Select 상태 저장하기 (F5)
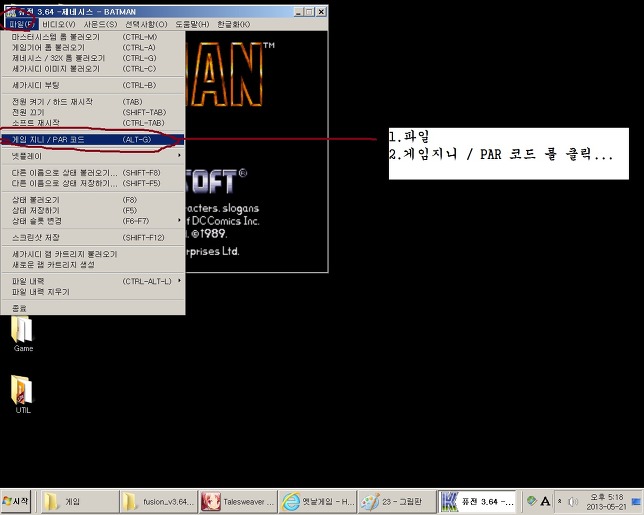644x515 pixels. (x=92, y=210)
